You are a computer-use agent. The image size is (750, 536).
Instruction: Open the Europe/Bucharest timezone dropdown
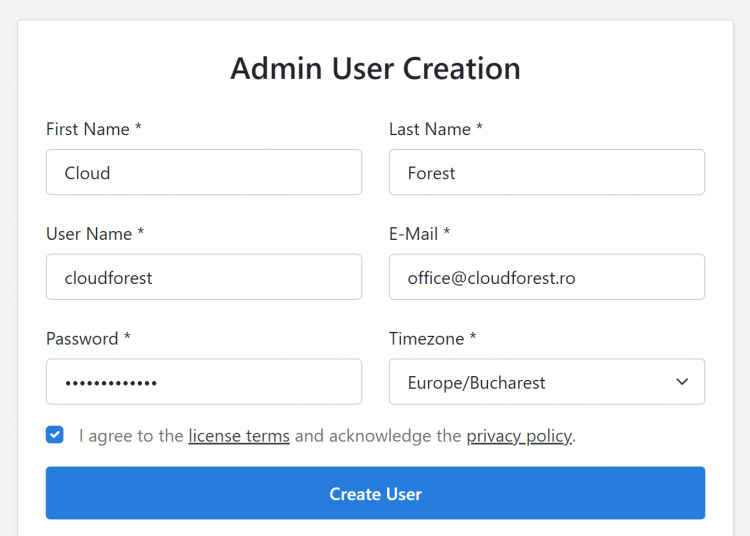[547, 382]
